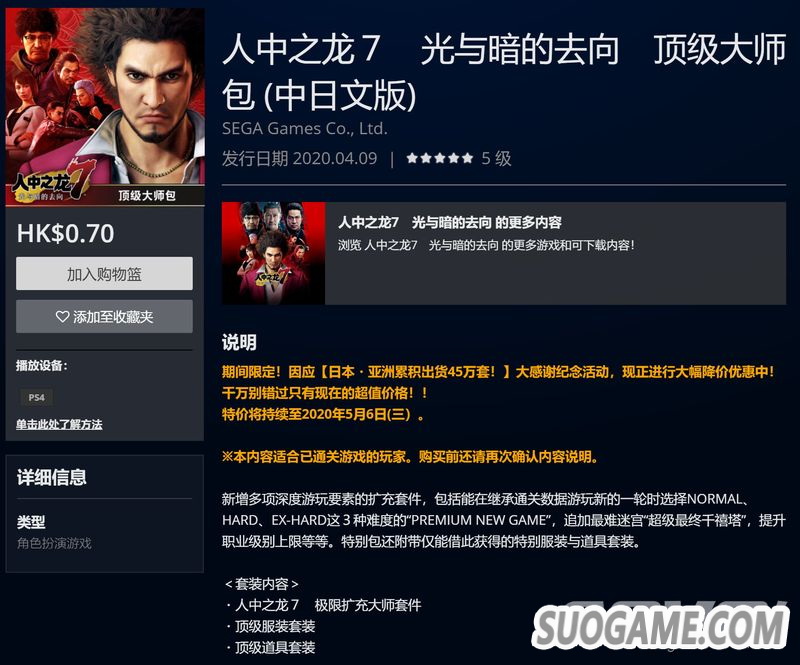
Task: Click the banner title 人中之龙7 光与暗的去向 的更多内容
Action: (449, 223)
